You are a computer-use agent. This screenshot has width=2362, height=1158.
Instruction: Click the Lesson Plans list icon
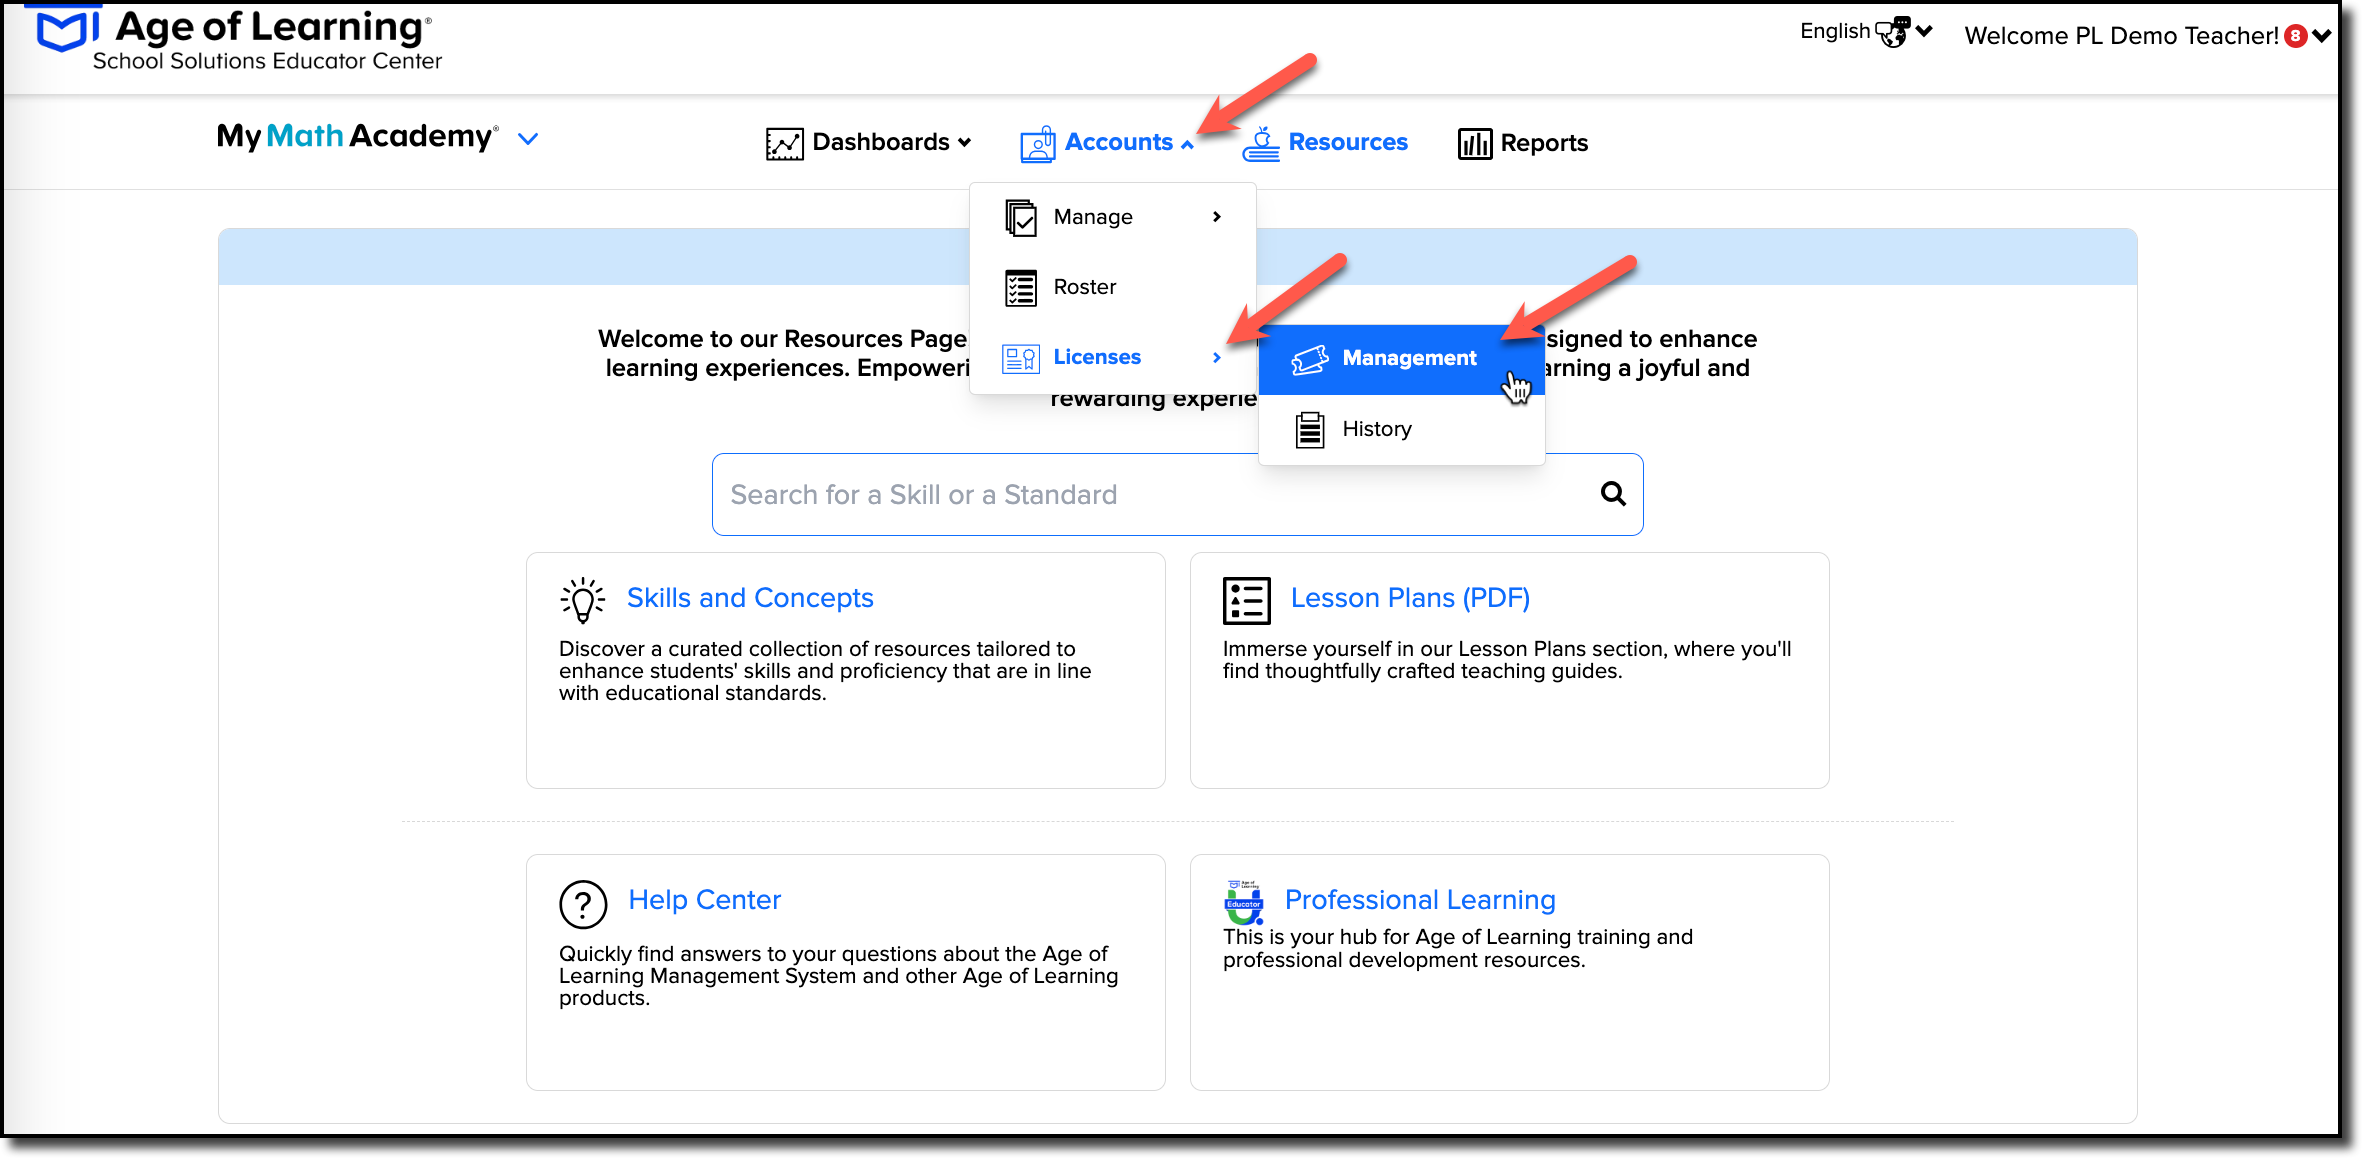pos(1246,600)
